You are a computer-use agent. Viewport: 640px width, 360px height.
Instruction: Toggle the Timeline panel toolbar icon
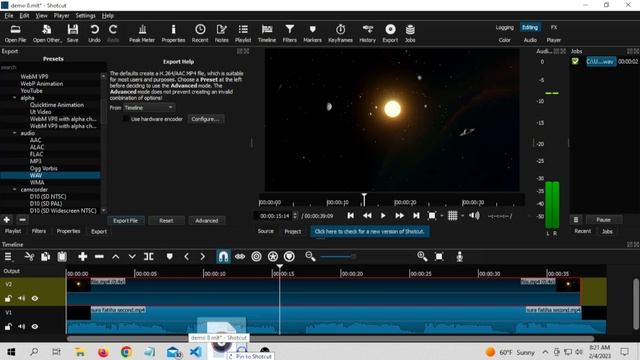tap(267, 33)
